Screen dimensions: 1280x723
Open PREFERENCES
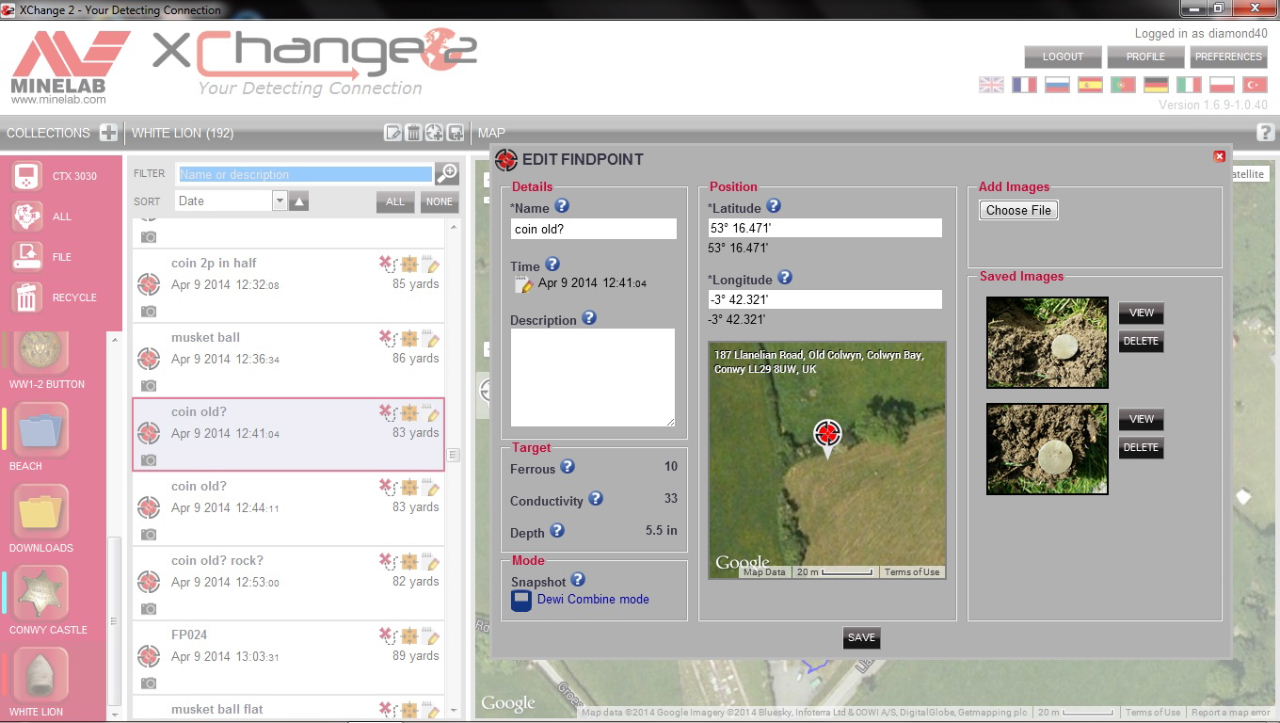(x=1228, y=57)
